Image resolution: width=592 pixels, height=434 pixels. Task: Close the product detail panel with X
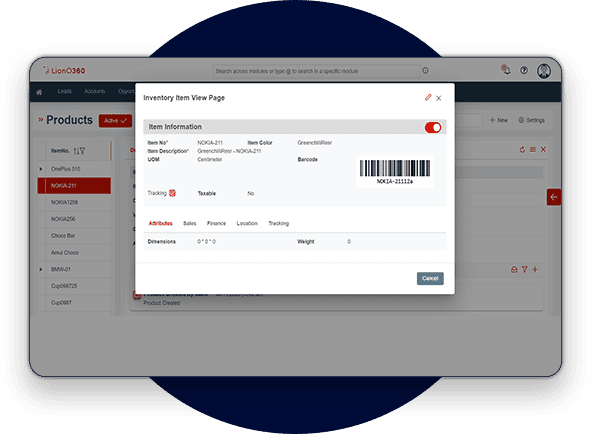(x=543, y=150)
